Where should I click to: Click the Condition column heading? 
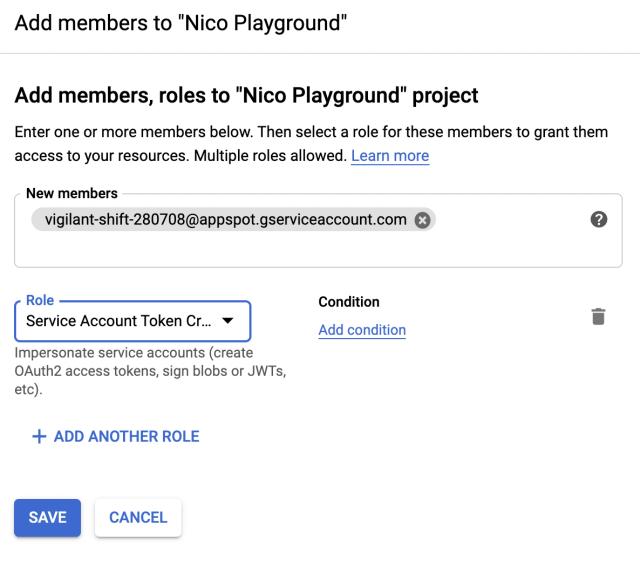(x=348, y=302)
